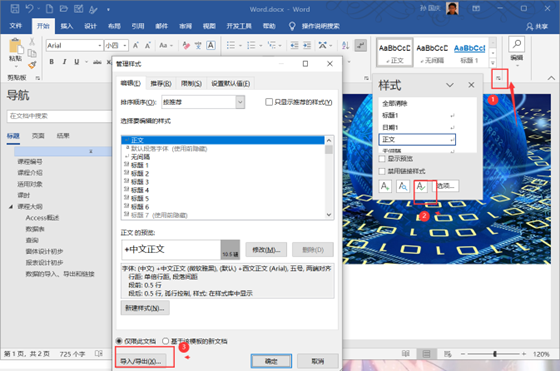
Task: Click the Clear formatting eraser icon
Action: [186, 45]
